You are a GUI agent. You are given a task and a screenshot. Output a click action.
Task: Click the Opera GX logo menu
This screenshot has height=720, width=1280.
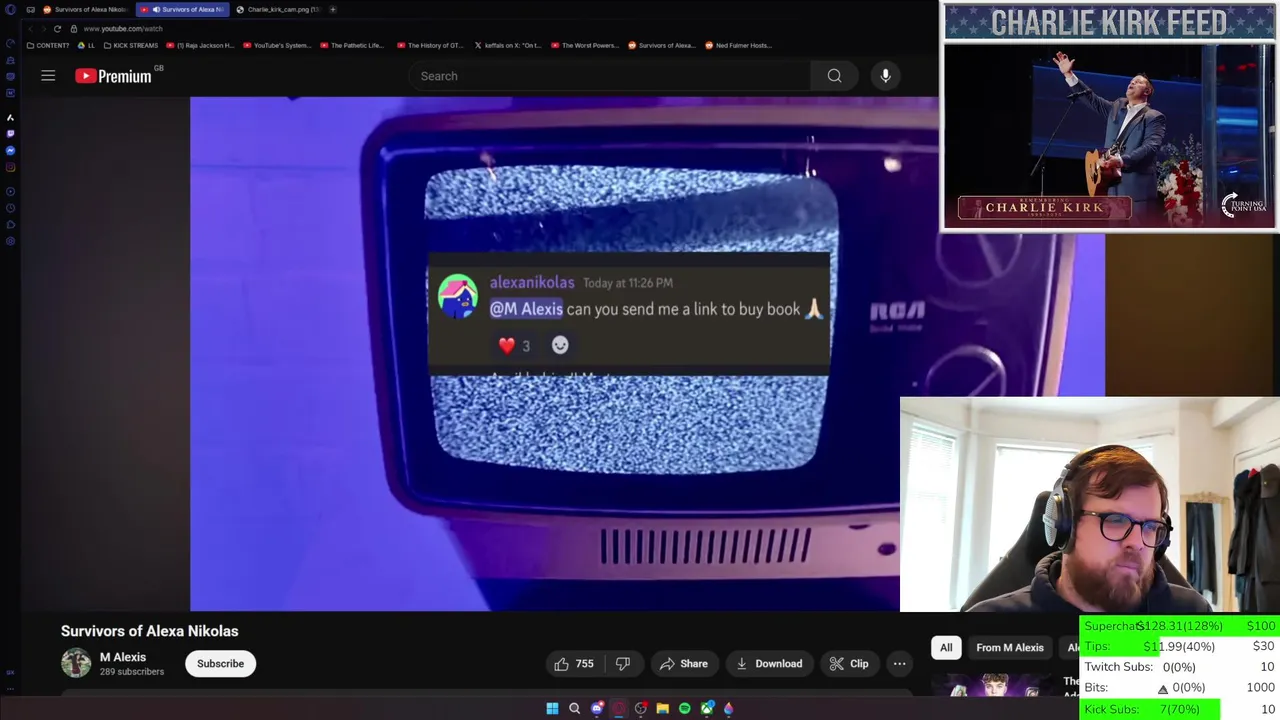[x=10, y=9]
